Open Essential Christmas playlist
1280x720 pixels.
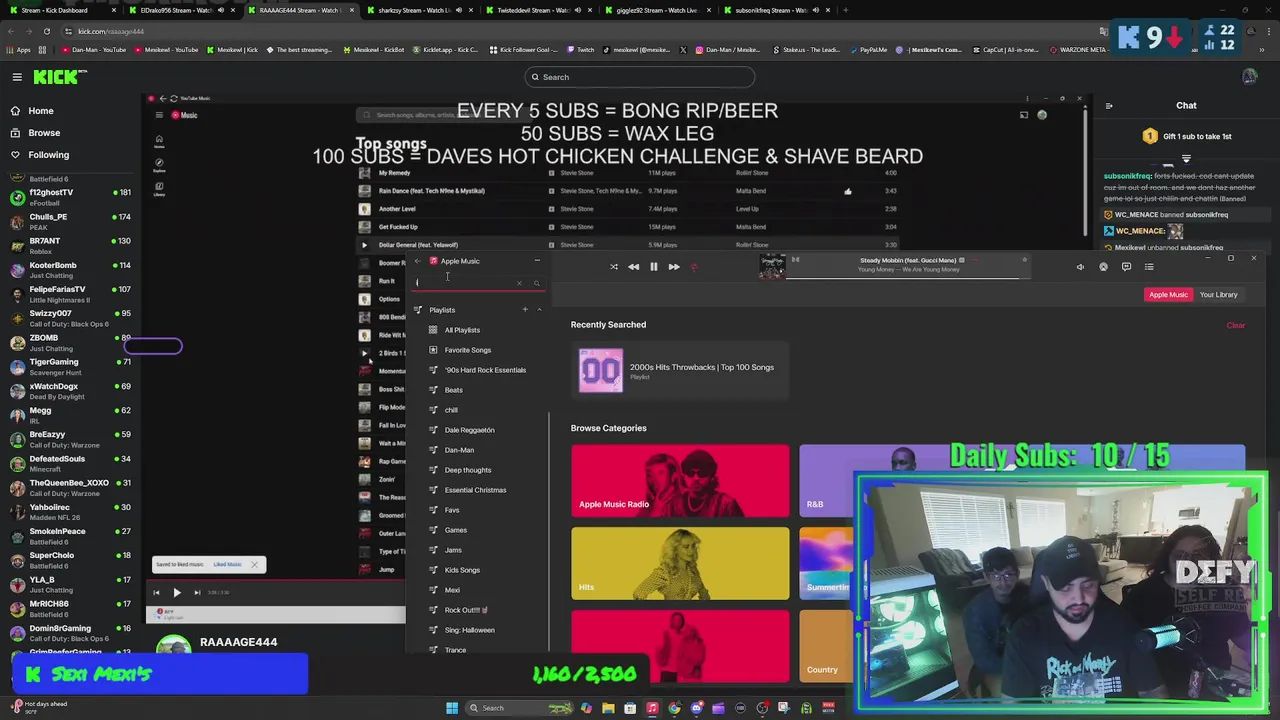click(x=475, y=490)
